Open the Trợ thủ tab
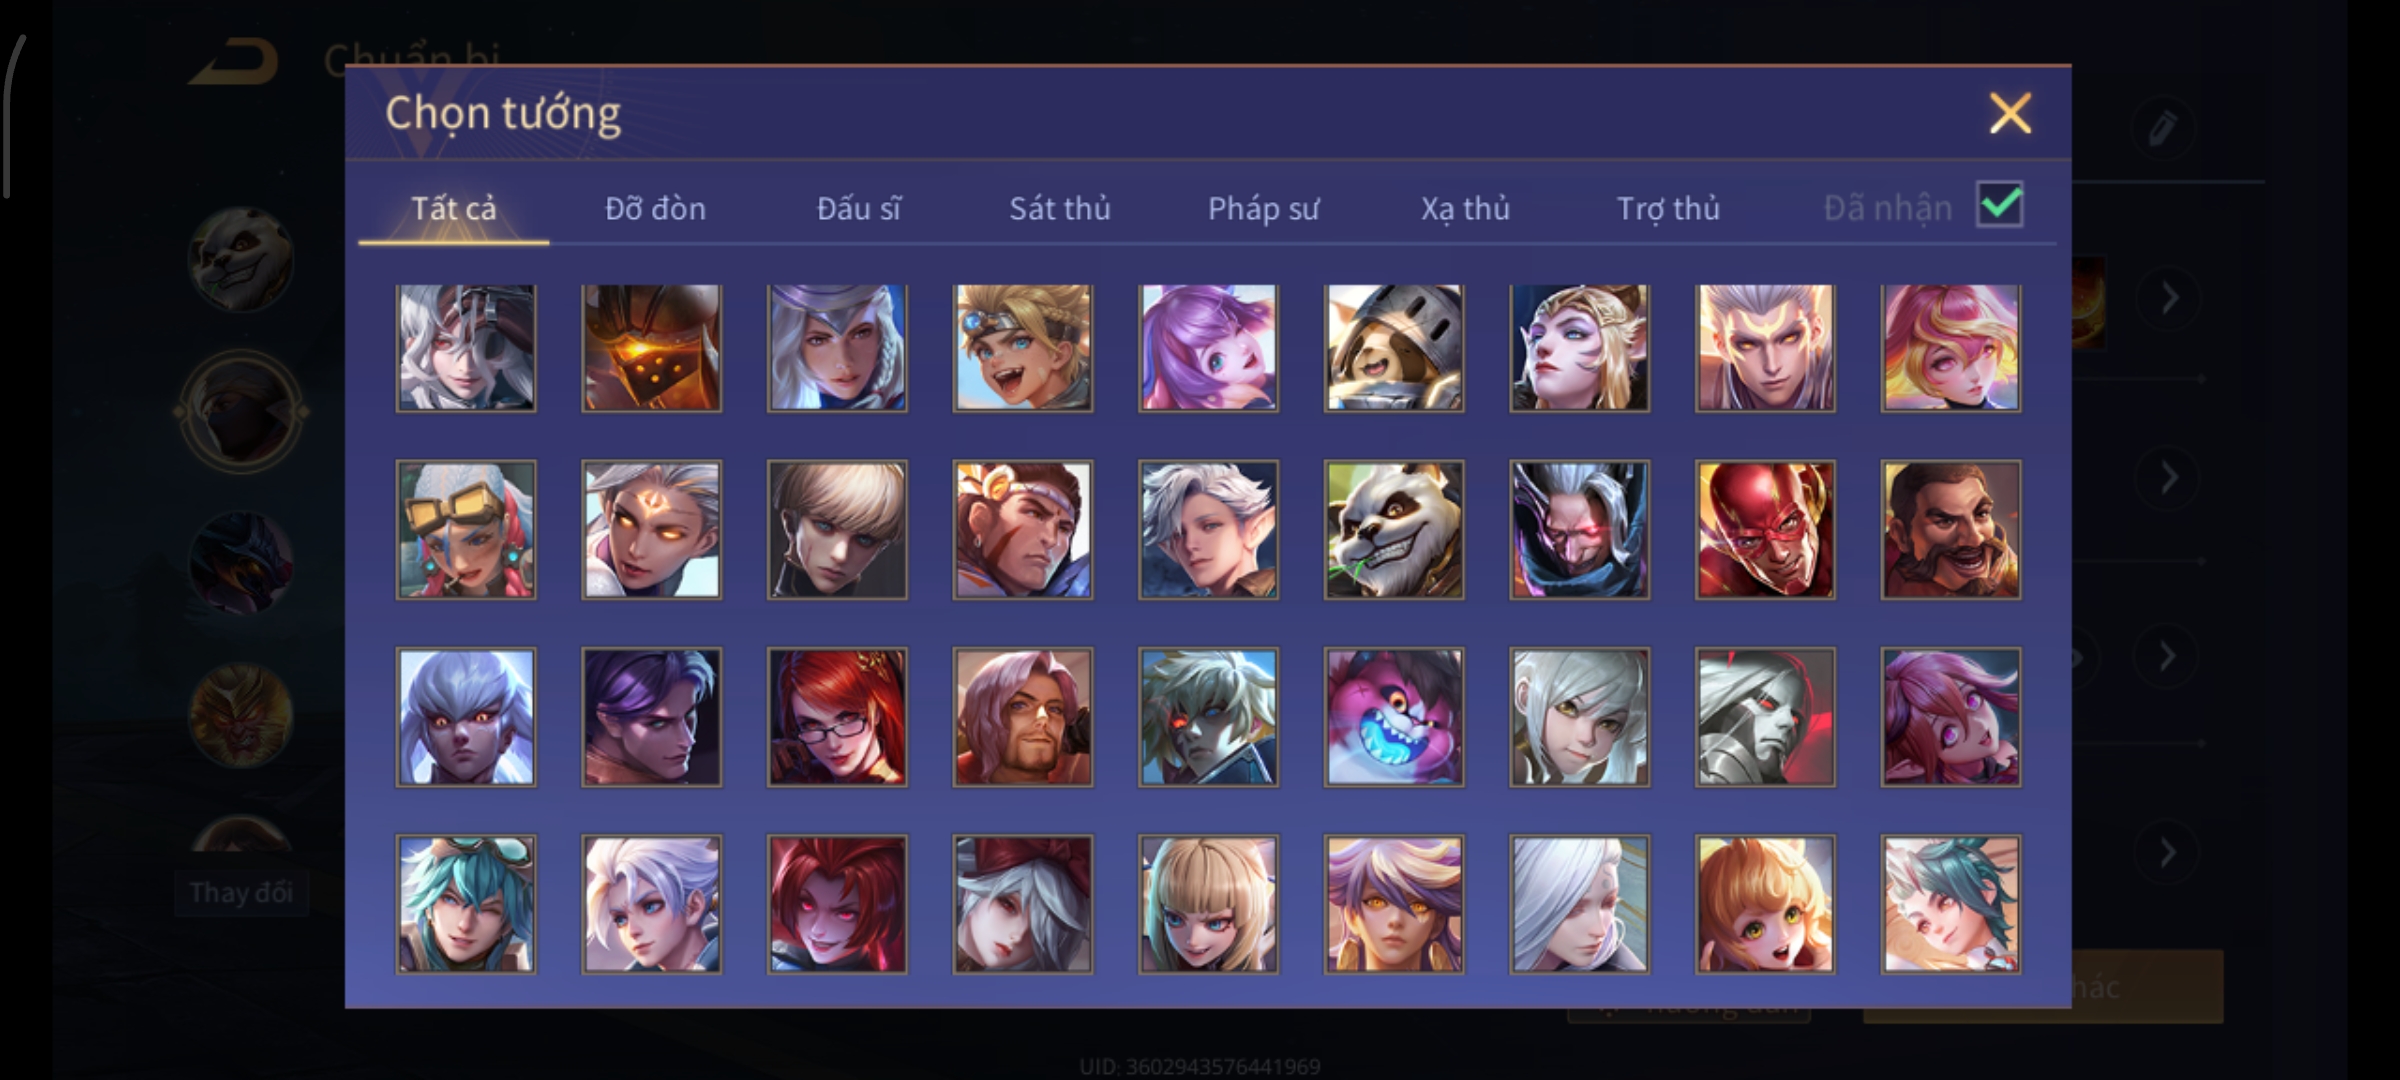The image size is (2400, 1080). point(1668,208)
